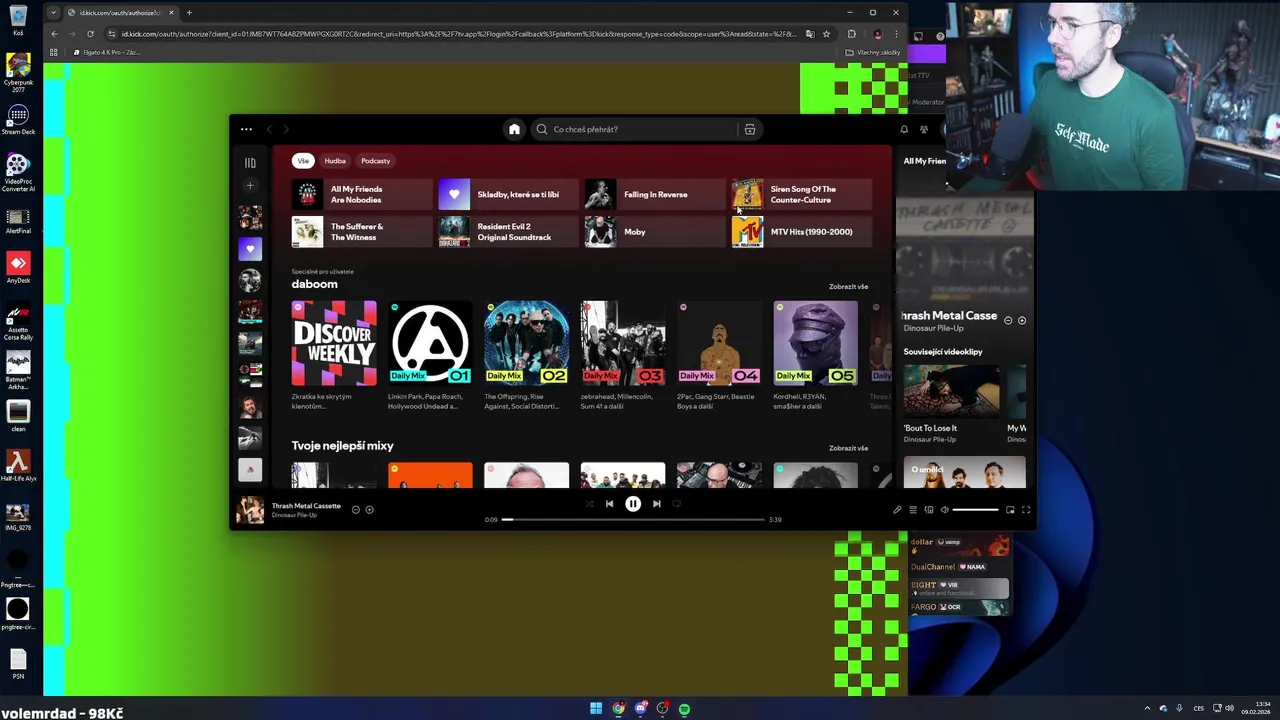
Task: Open the Discover Weekly cover
Action: coord(334,343)
